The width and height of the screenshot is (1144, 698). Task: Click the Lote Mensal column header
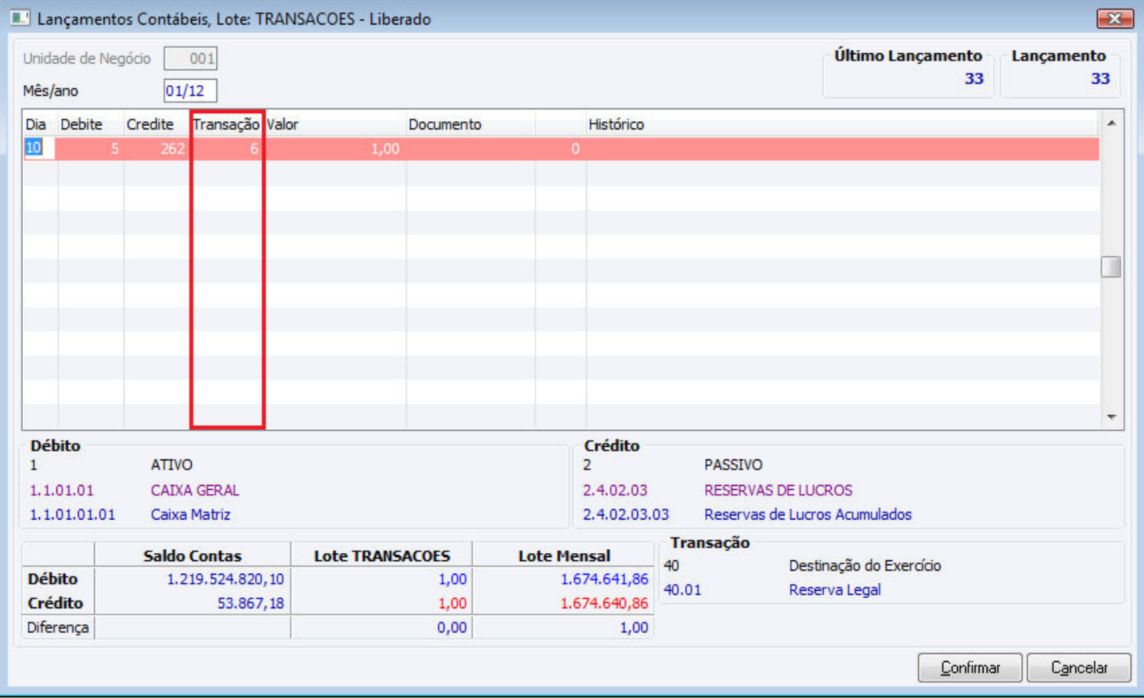[564, 556]
